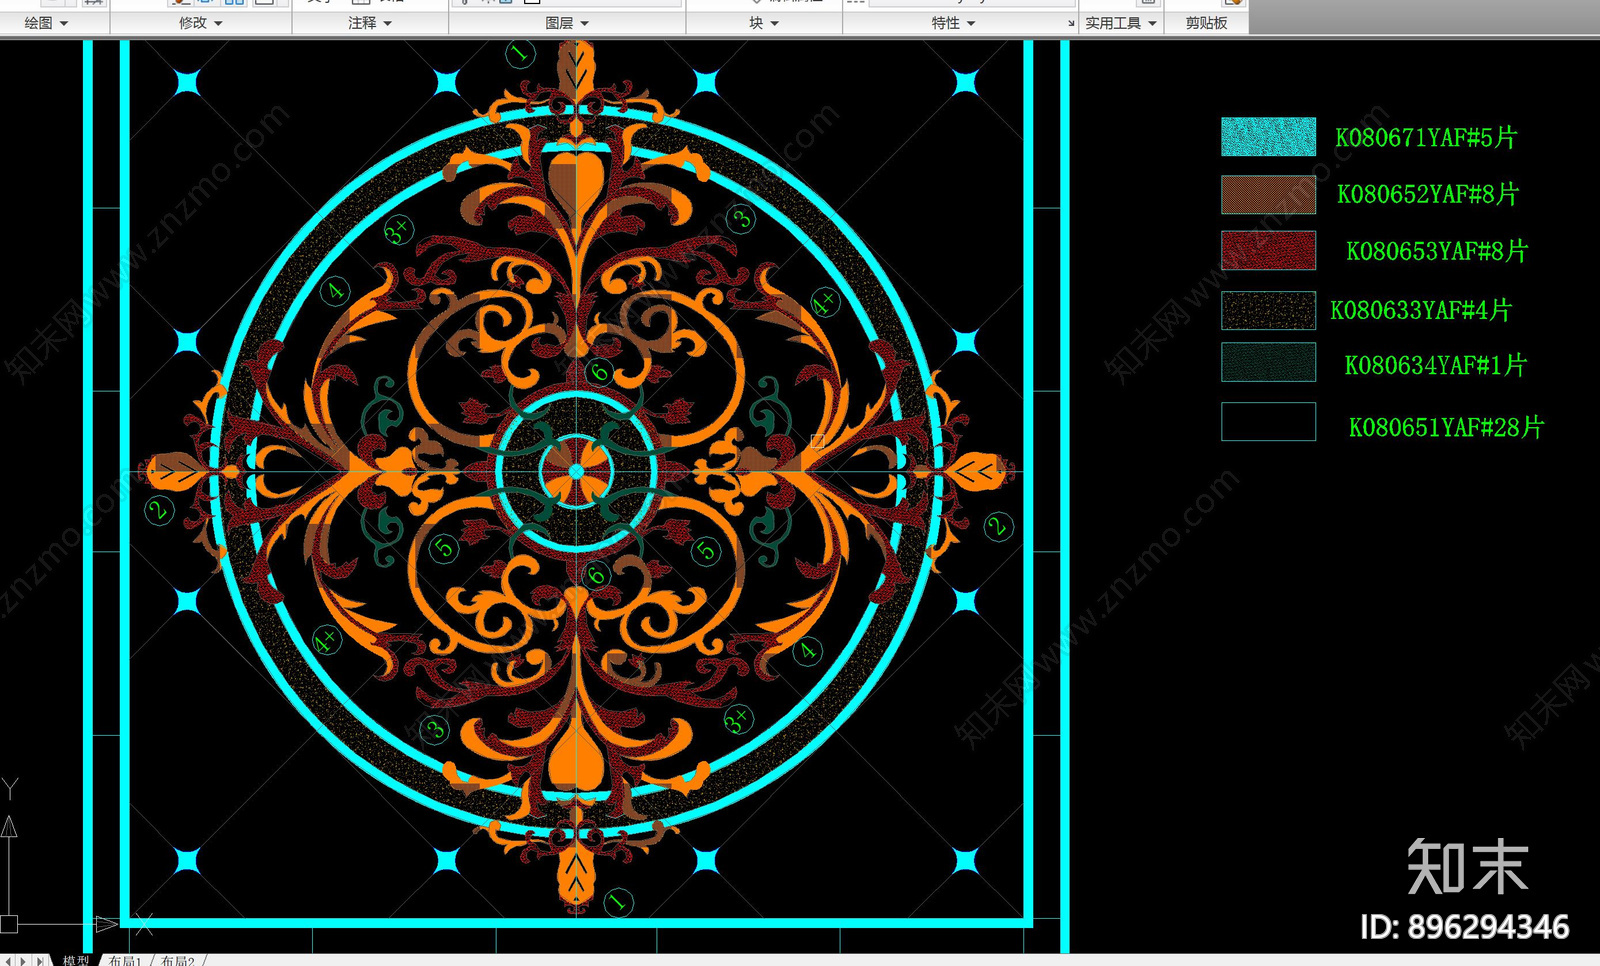Viewport: 1600px width, 966px height.
Task: Click the text K080671YAF#5片
Action: 1426,138
